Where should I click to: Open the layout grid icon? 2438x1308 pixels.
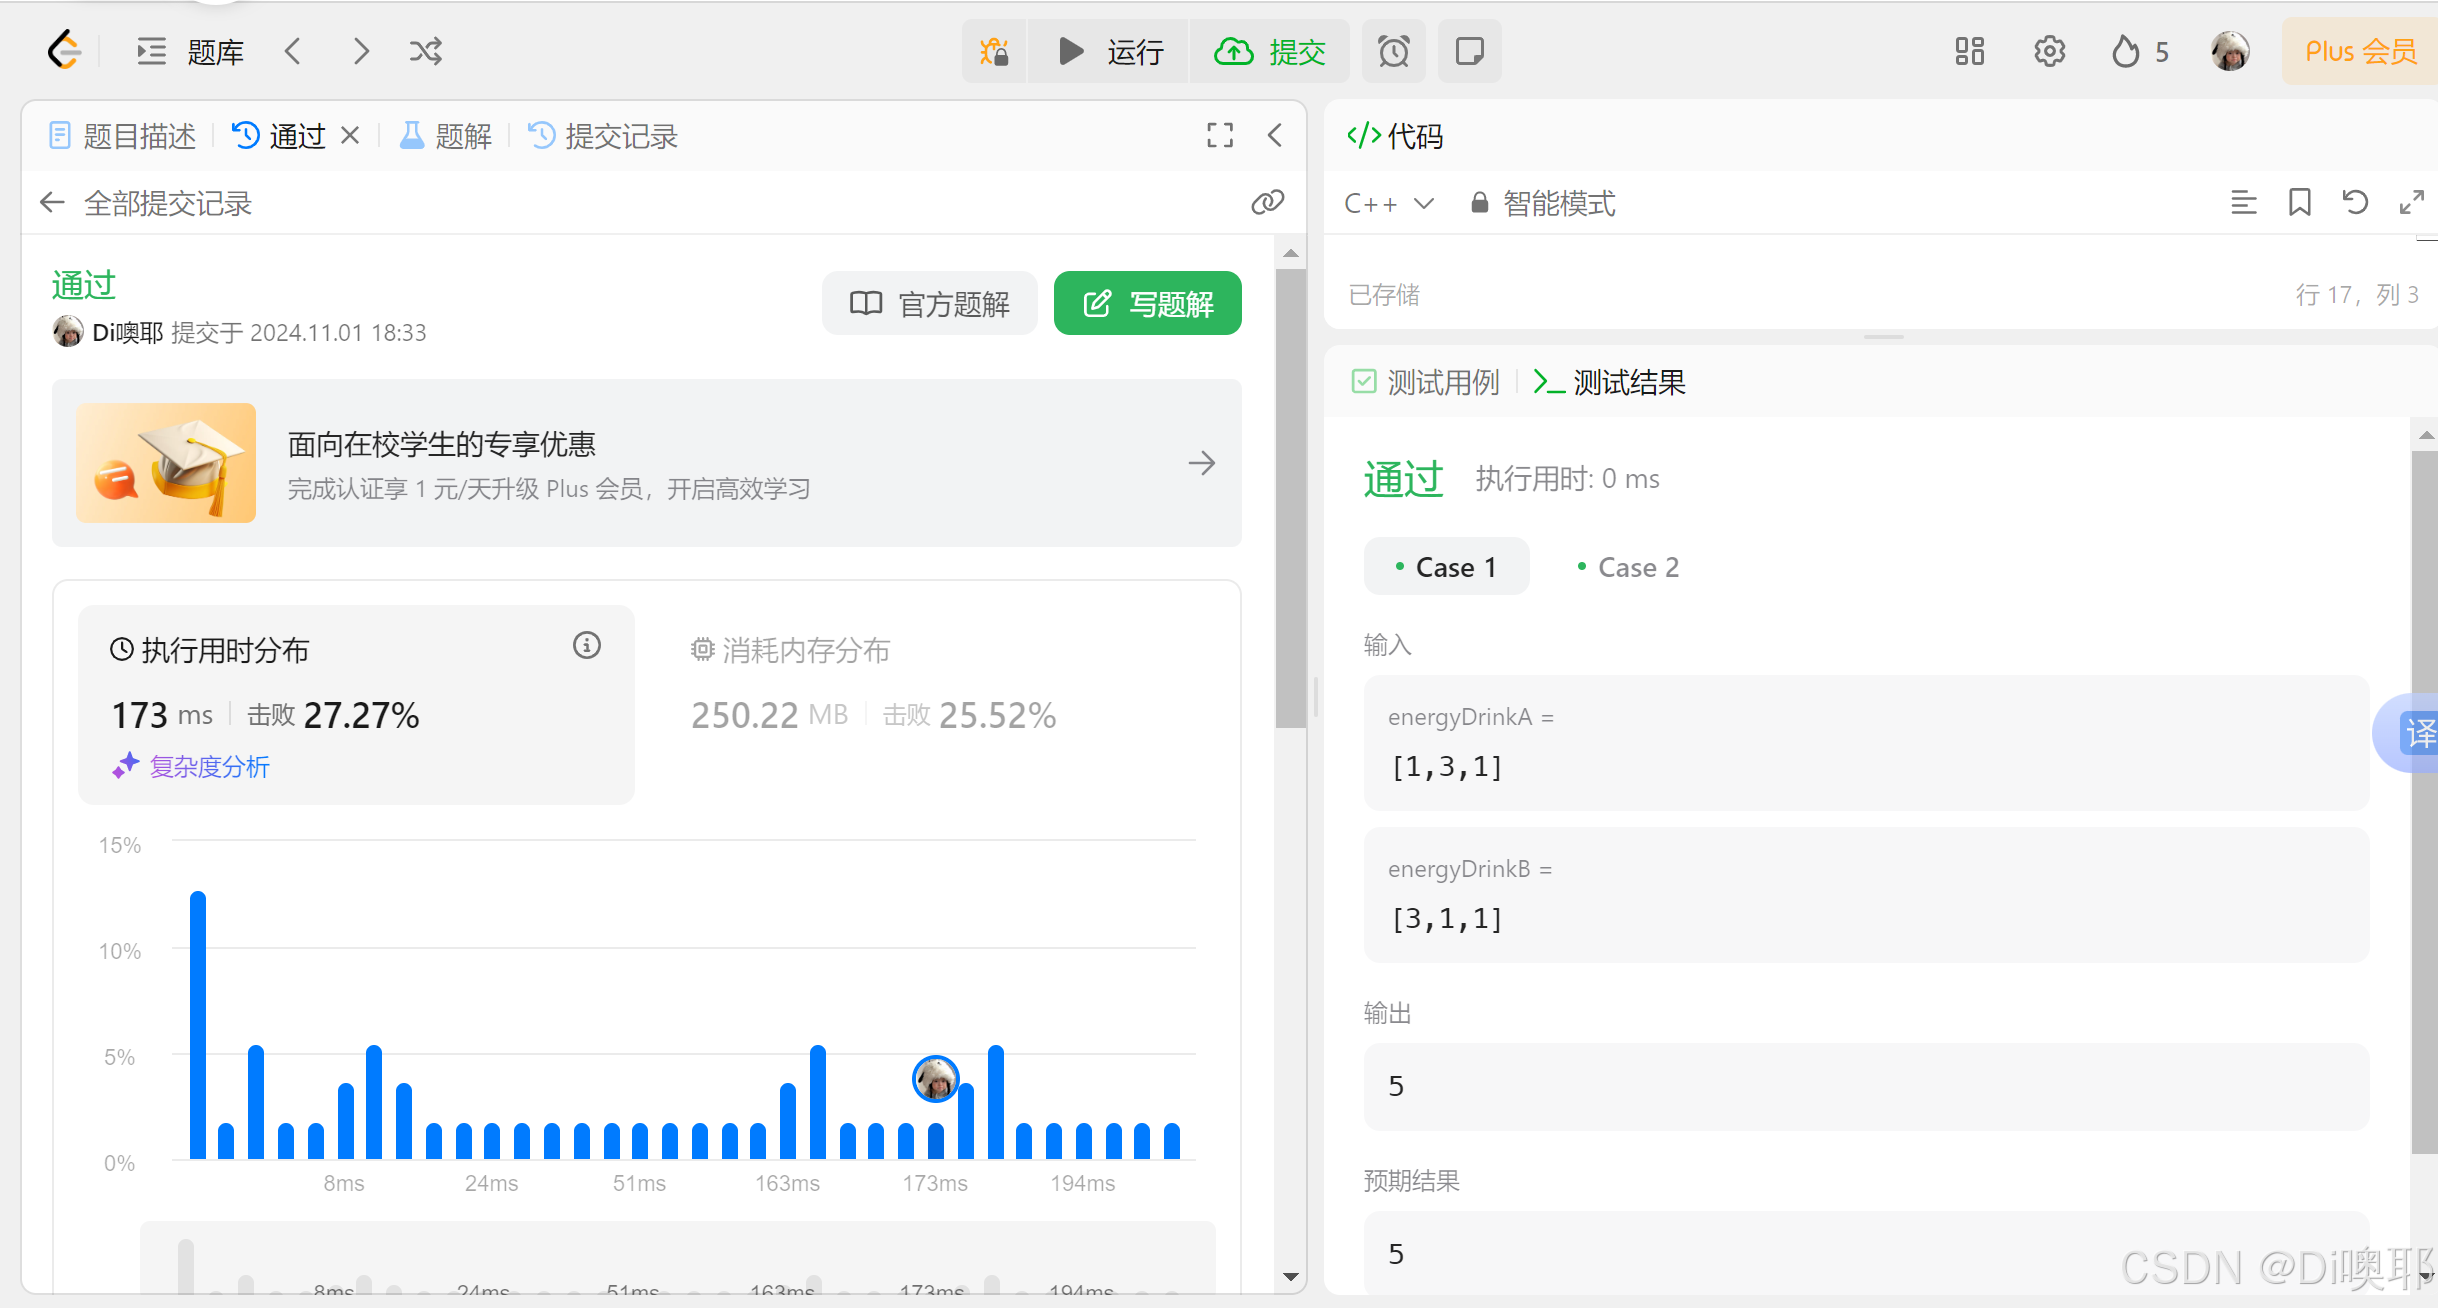pyautogui.click(x=1969, y=51)
